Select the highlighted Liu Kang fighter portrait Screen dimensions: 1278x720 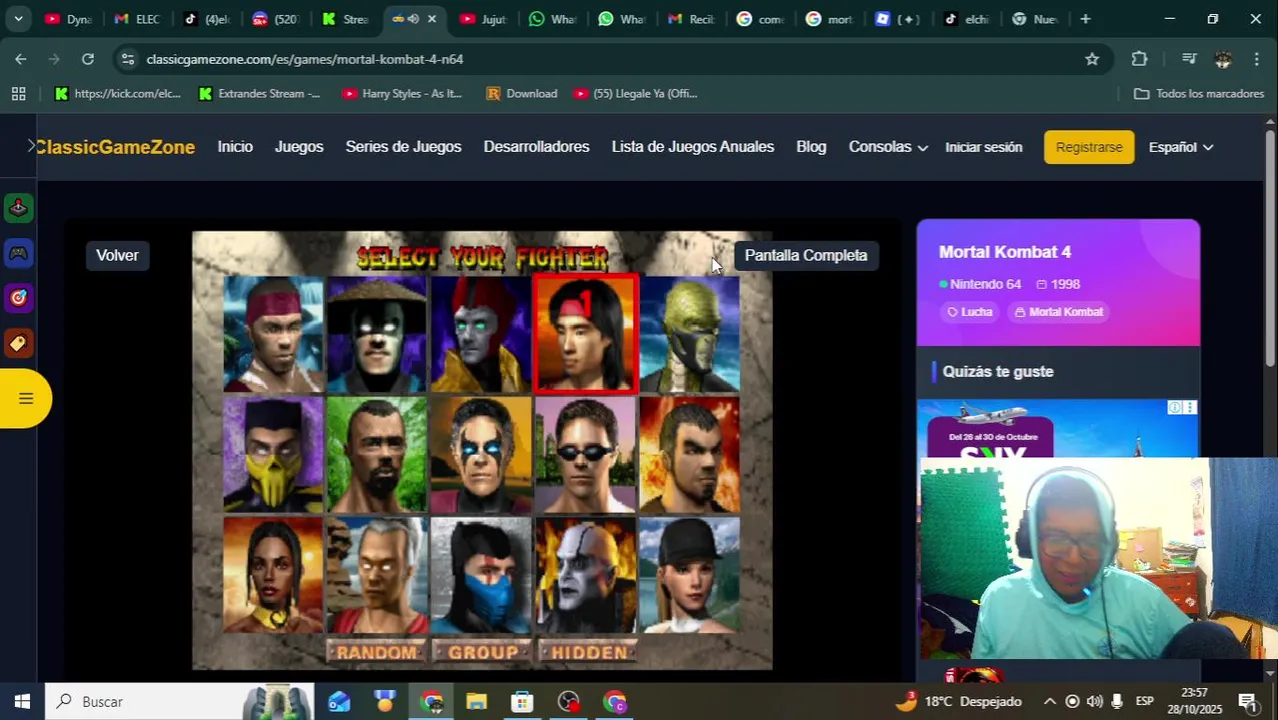(586, 334)
